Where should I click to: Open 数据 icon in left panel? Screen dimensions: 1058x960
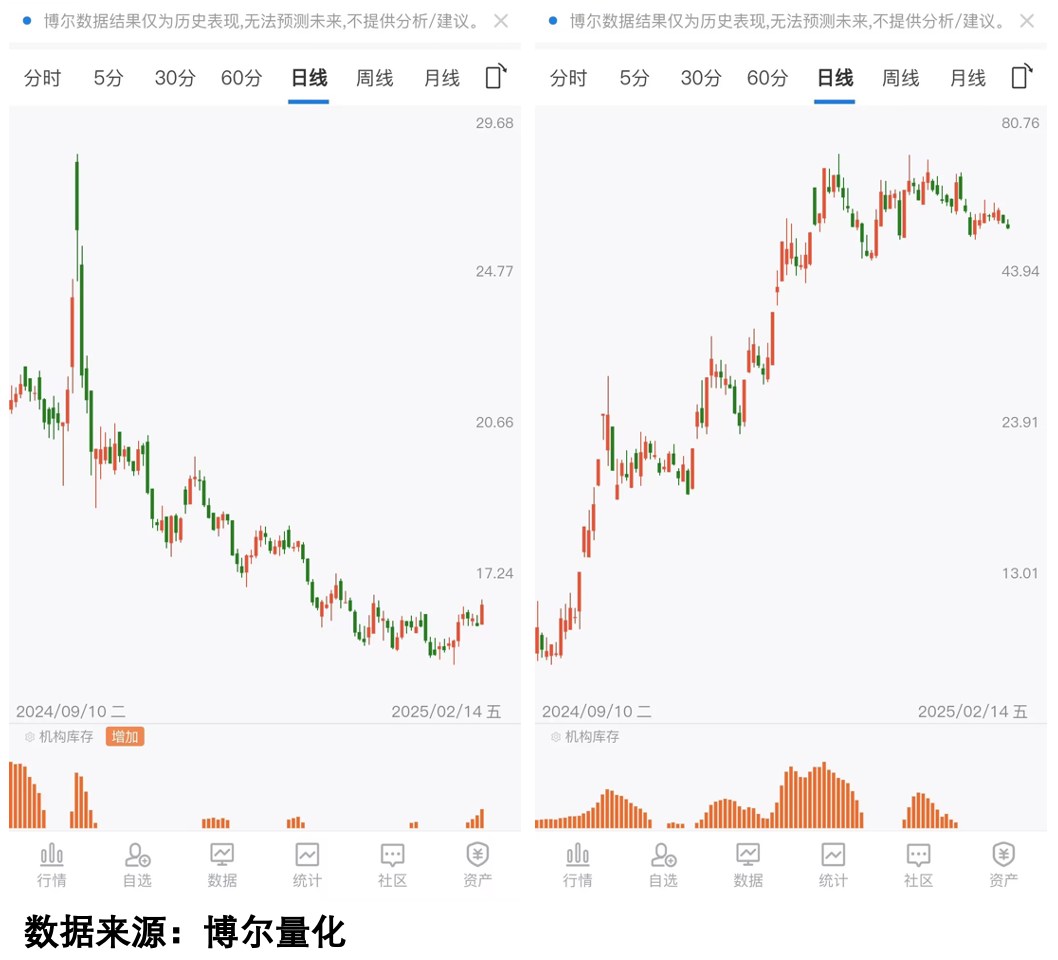click(222, 864)
